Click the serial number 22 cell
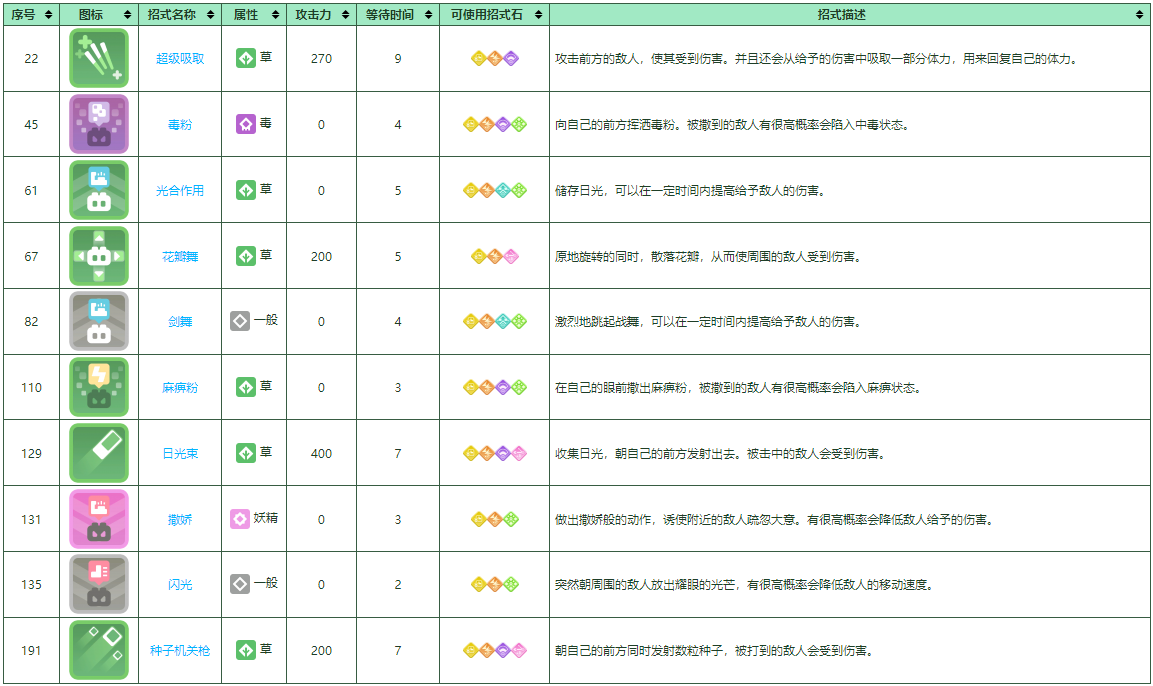 [31, 59]
